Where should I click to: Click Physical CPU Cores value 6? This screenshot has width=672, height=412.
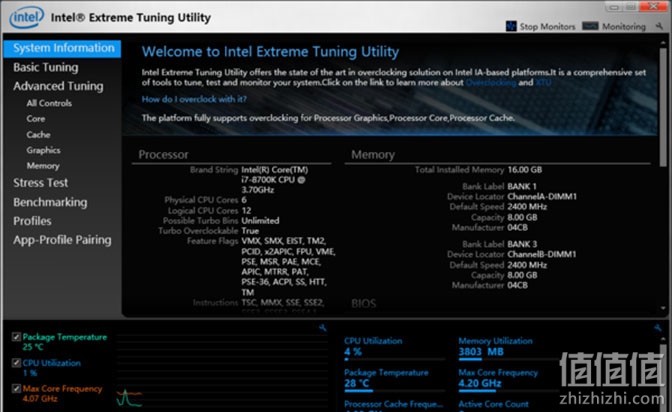244,200
